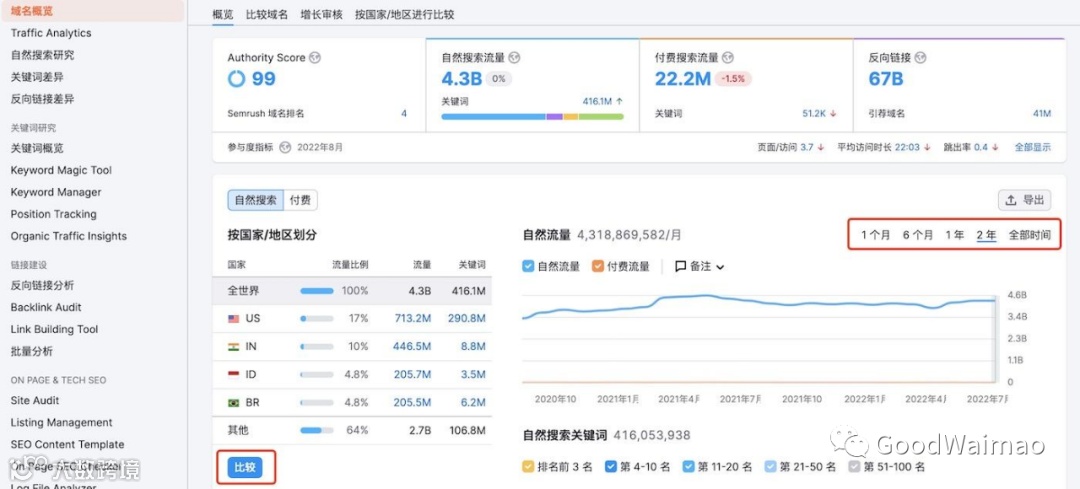The width and height of the screenshot is (1080, 489).
Task: Switch to 自然搜索 toggle
Action: coord(256,200)
